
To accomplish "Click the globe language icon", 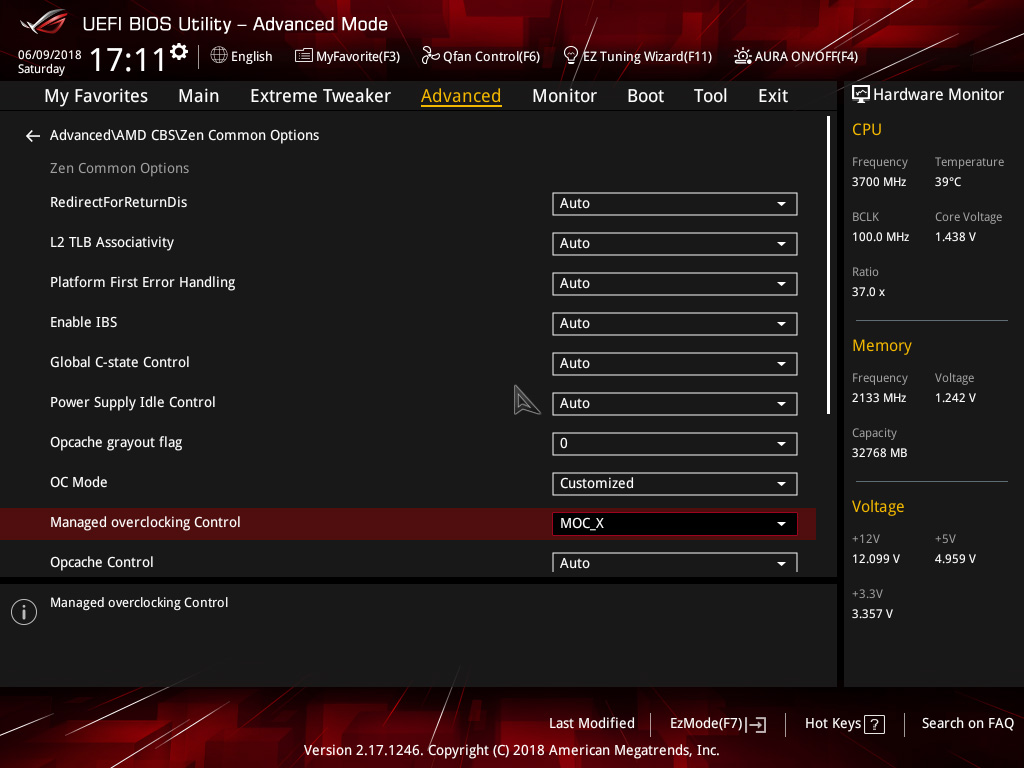I will point(219,56).
